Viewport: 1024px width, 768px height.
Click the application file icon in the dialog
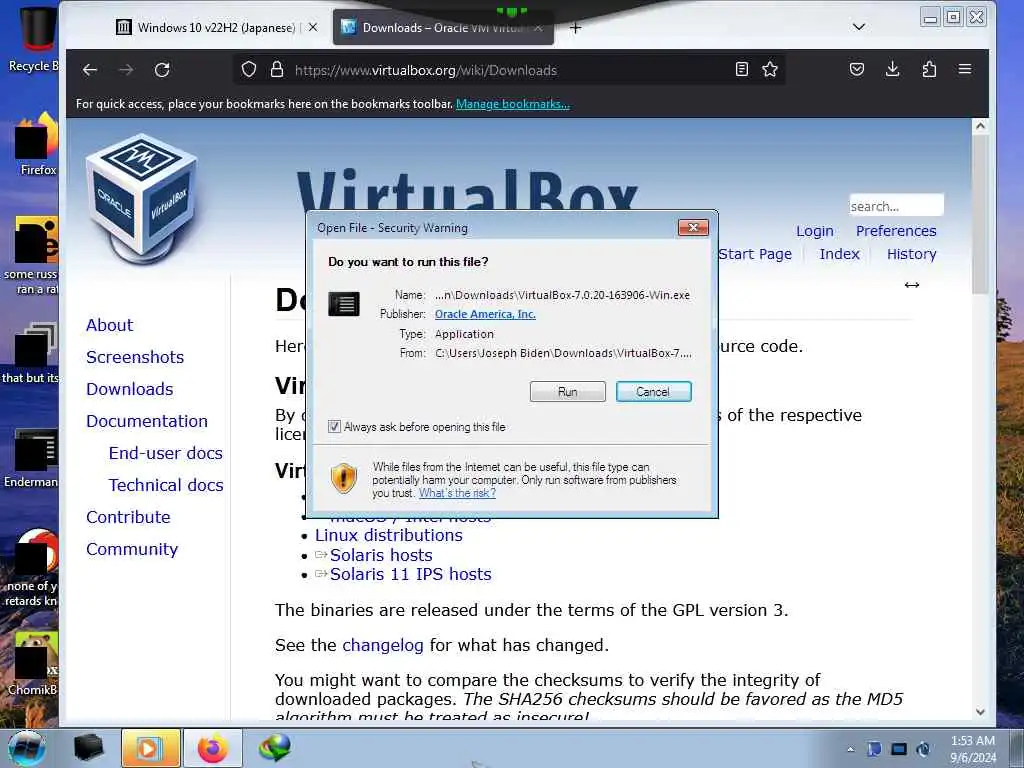click(x=344, y=304)
